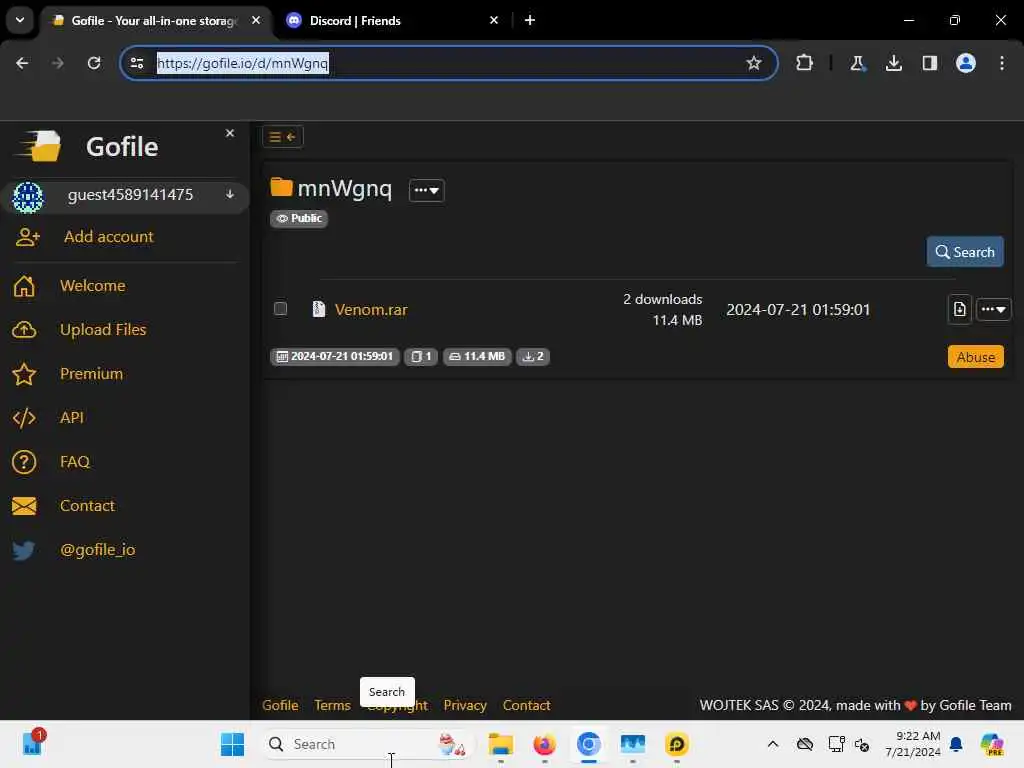The image size is (1024, 768).
Task: Go to the Welcome page
Action: (x=93, y=285)
